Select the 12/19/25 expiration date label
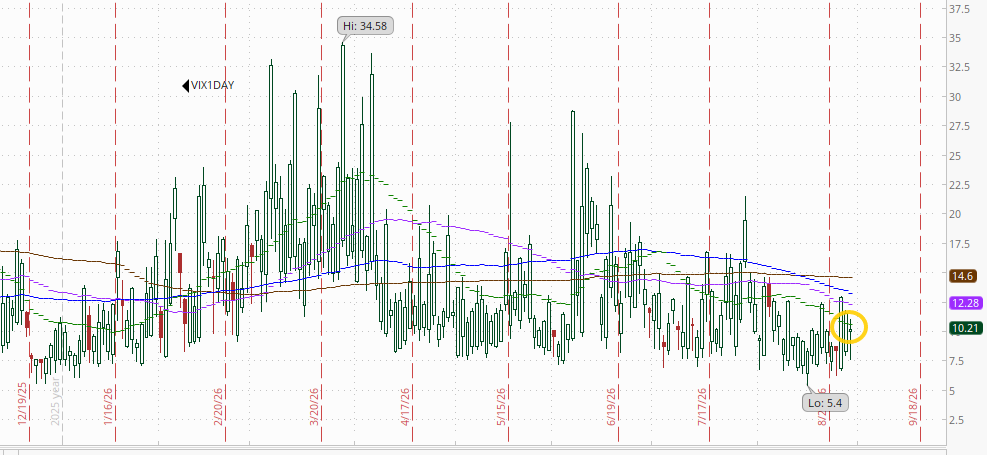This screenshot has height=455, width=987. 23,402
